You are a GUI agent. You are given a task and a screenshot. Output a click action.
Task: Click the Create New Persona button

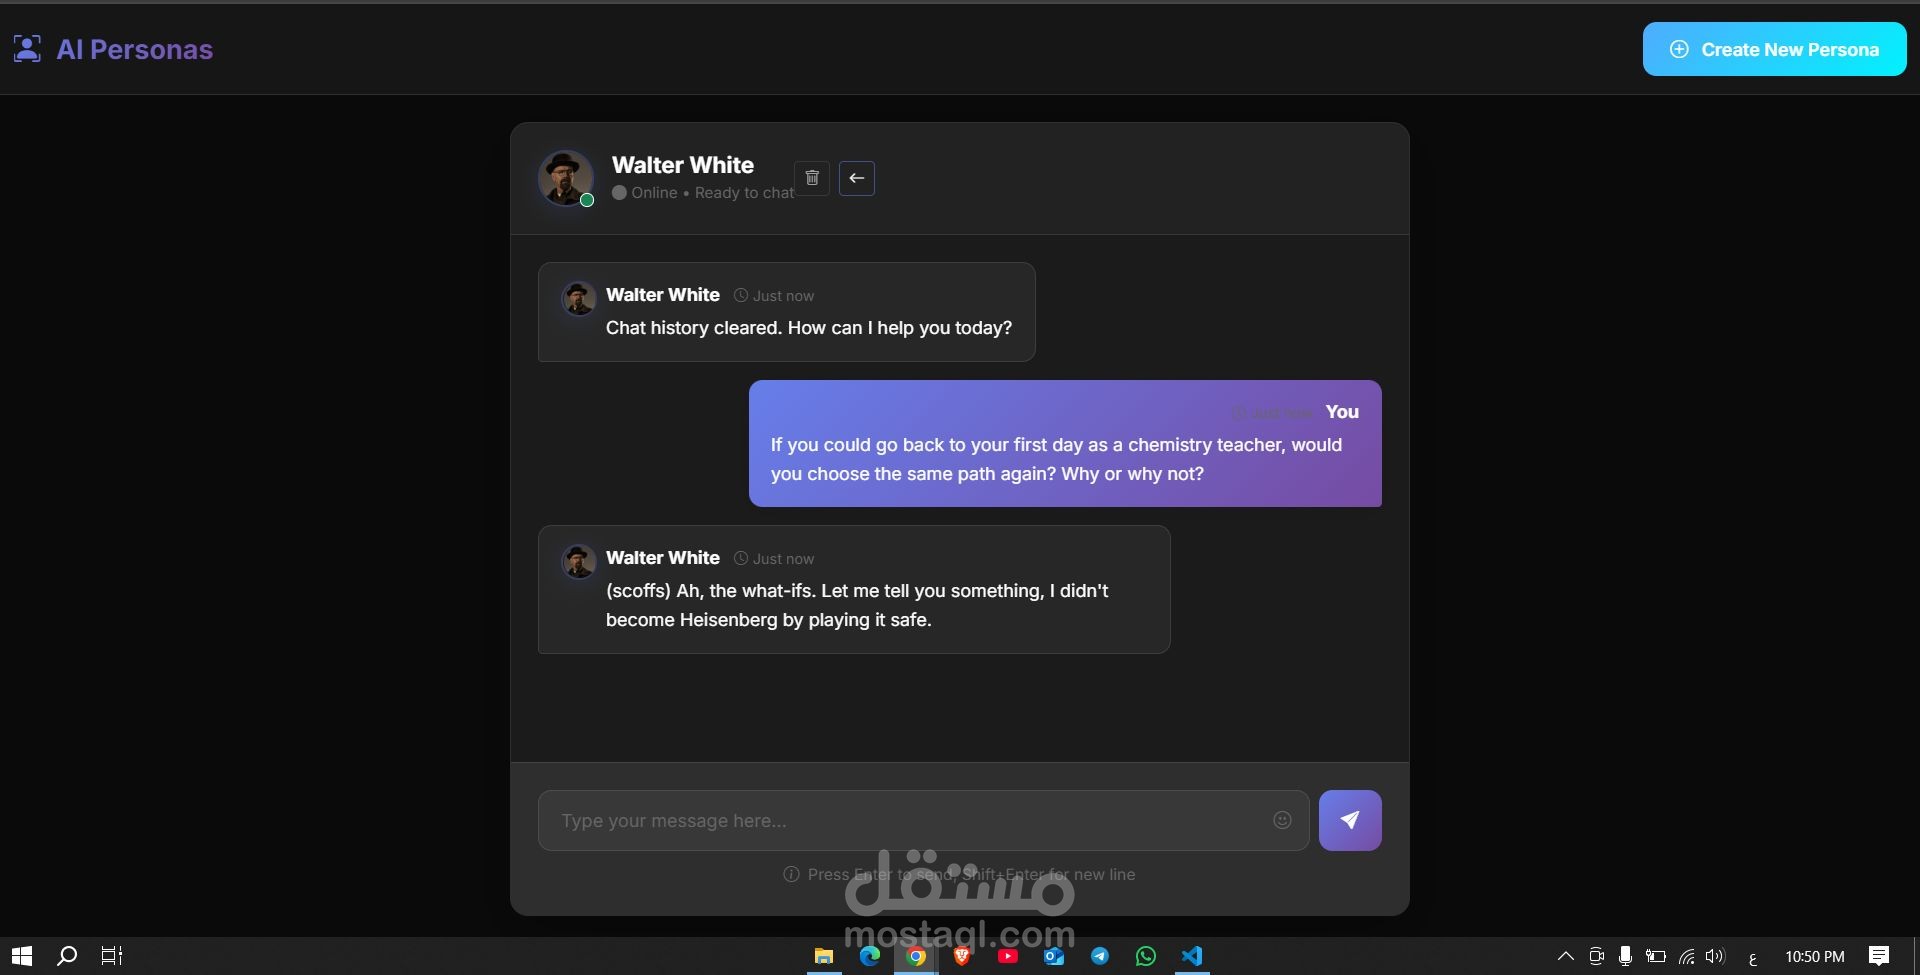coord(1774,49)
